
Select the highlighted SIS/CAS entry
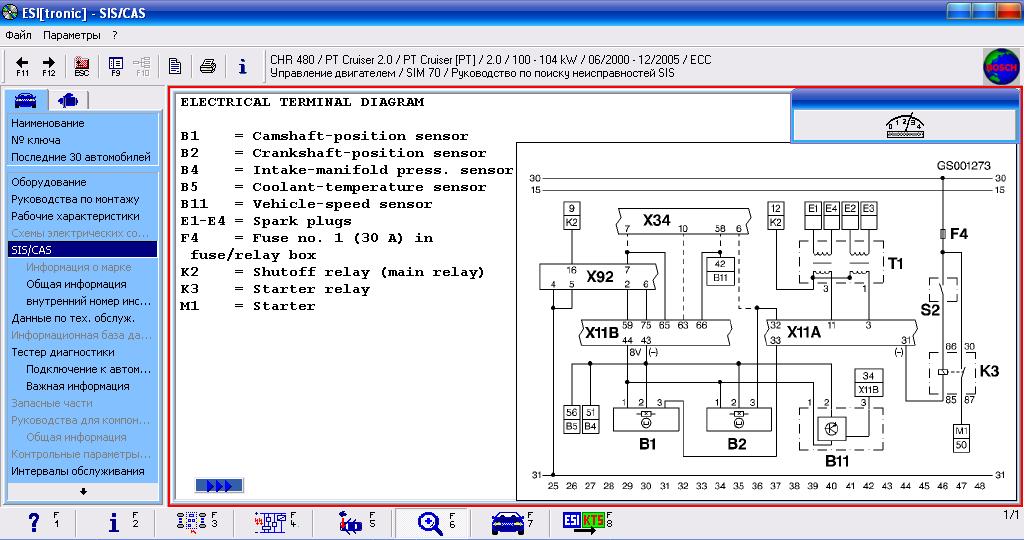[x=82, y=249]
